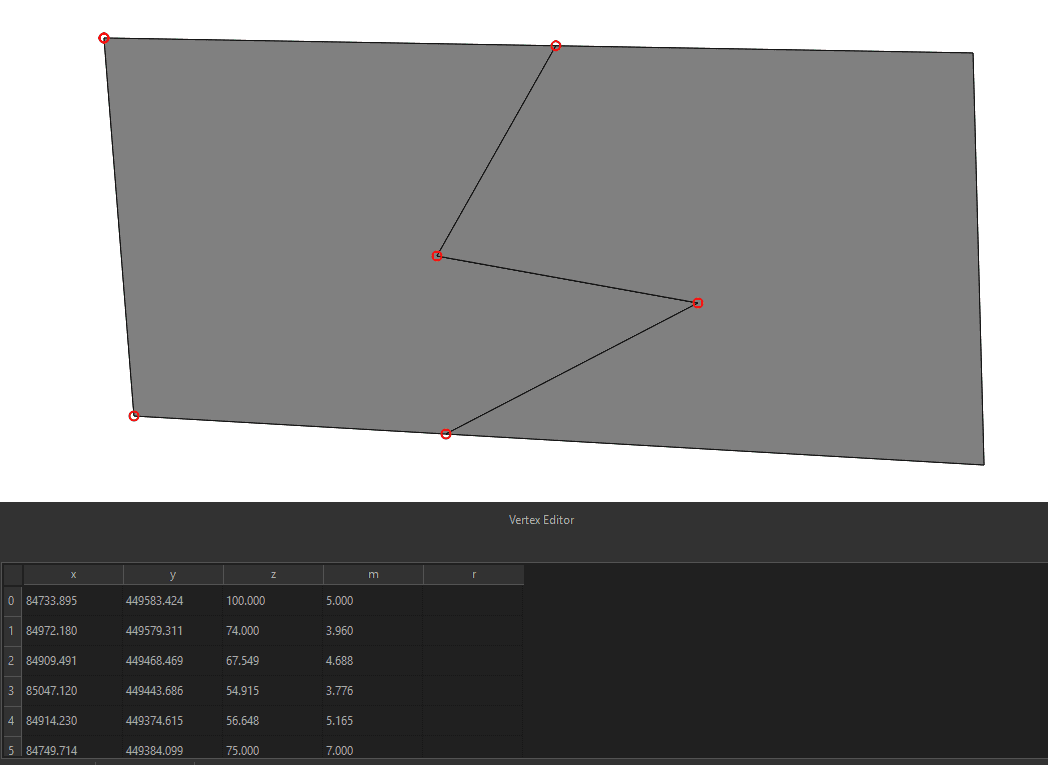Click the m column header
The height and width of the screenshot is (765, 1048).
pyautogui.click(x=373, y=574)
